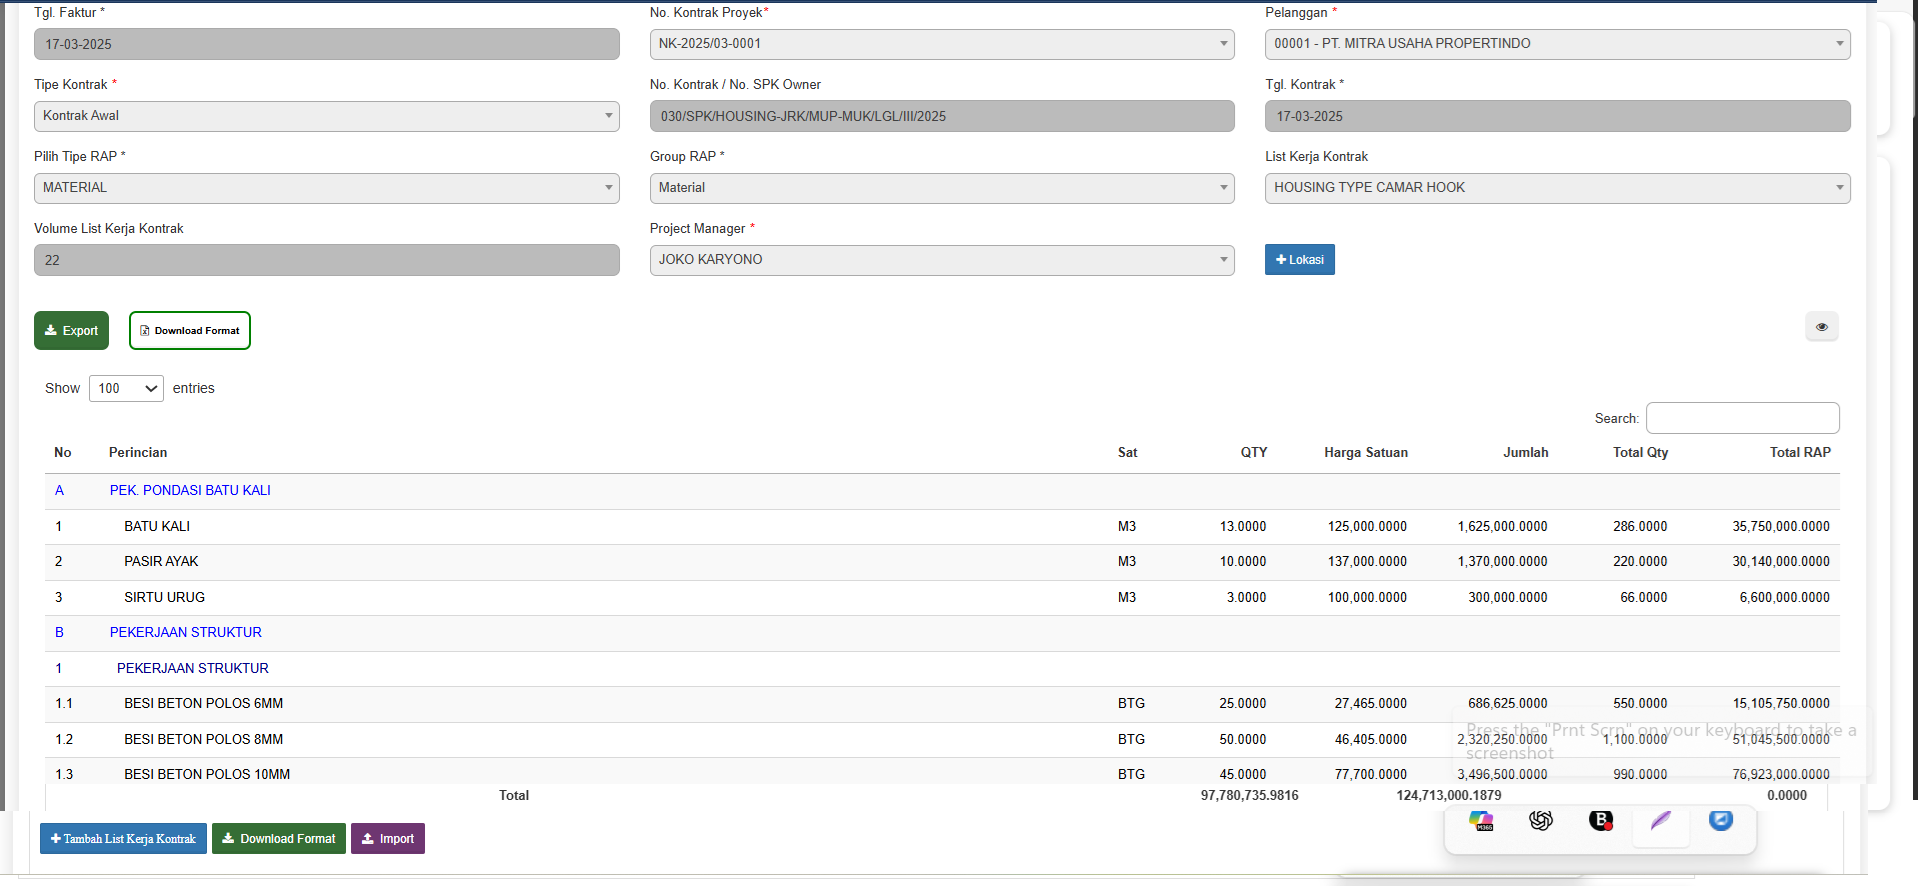1918x886 pixels.
Task: Click the Search input field
Action: pos(1743,418)
